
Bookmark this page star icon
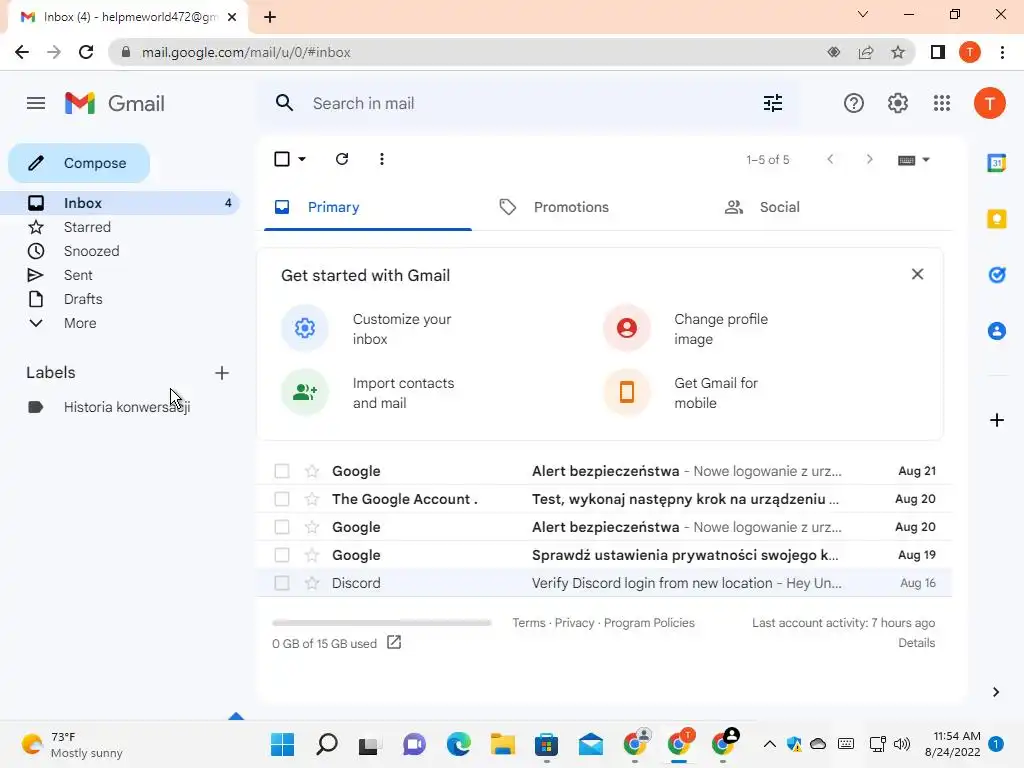click(x=898, y=52)
